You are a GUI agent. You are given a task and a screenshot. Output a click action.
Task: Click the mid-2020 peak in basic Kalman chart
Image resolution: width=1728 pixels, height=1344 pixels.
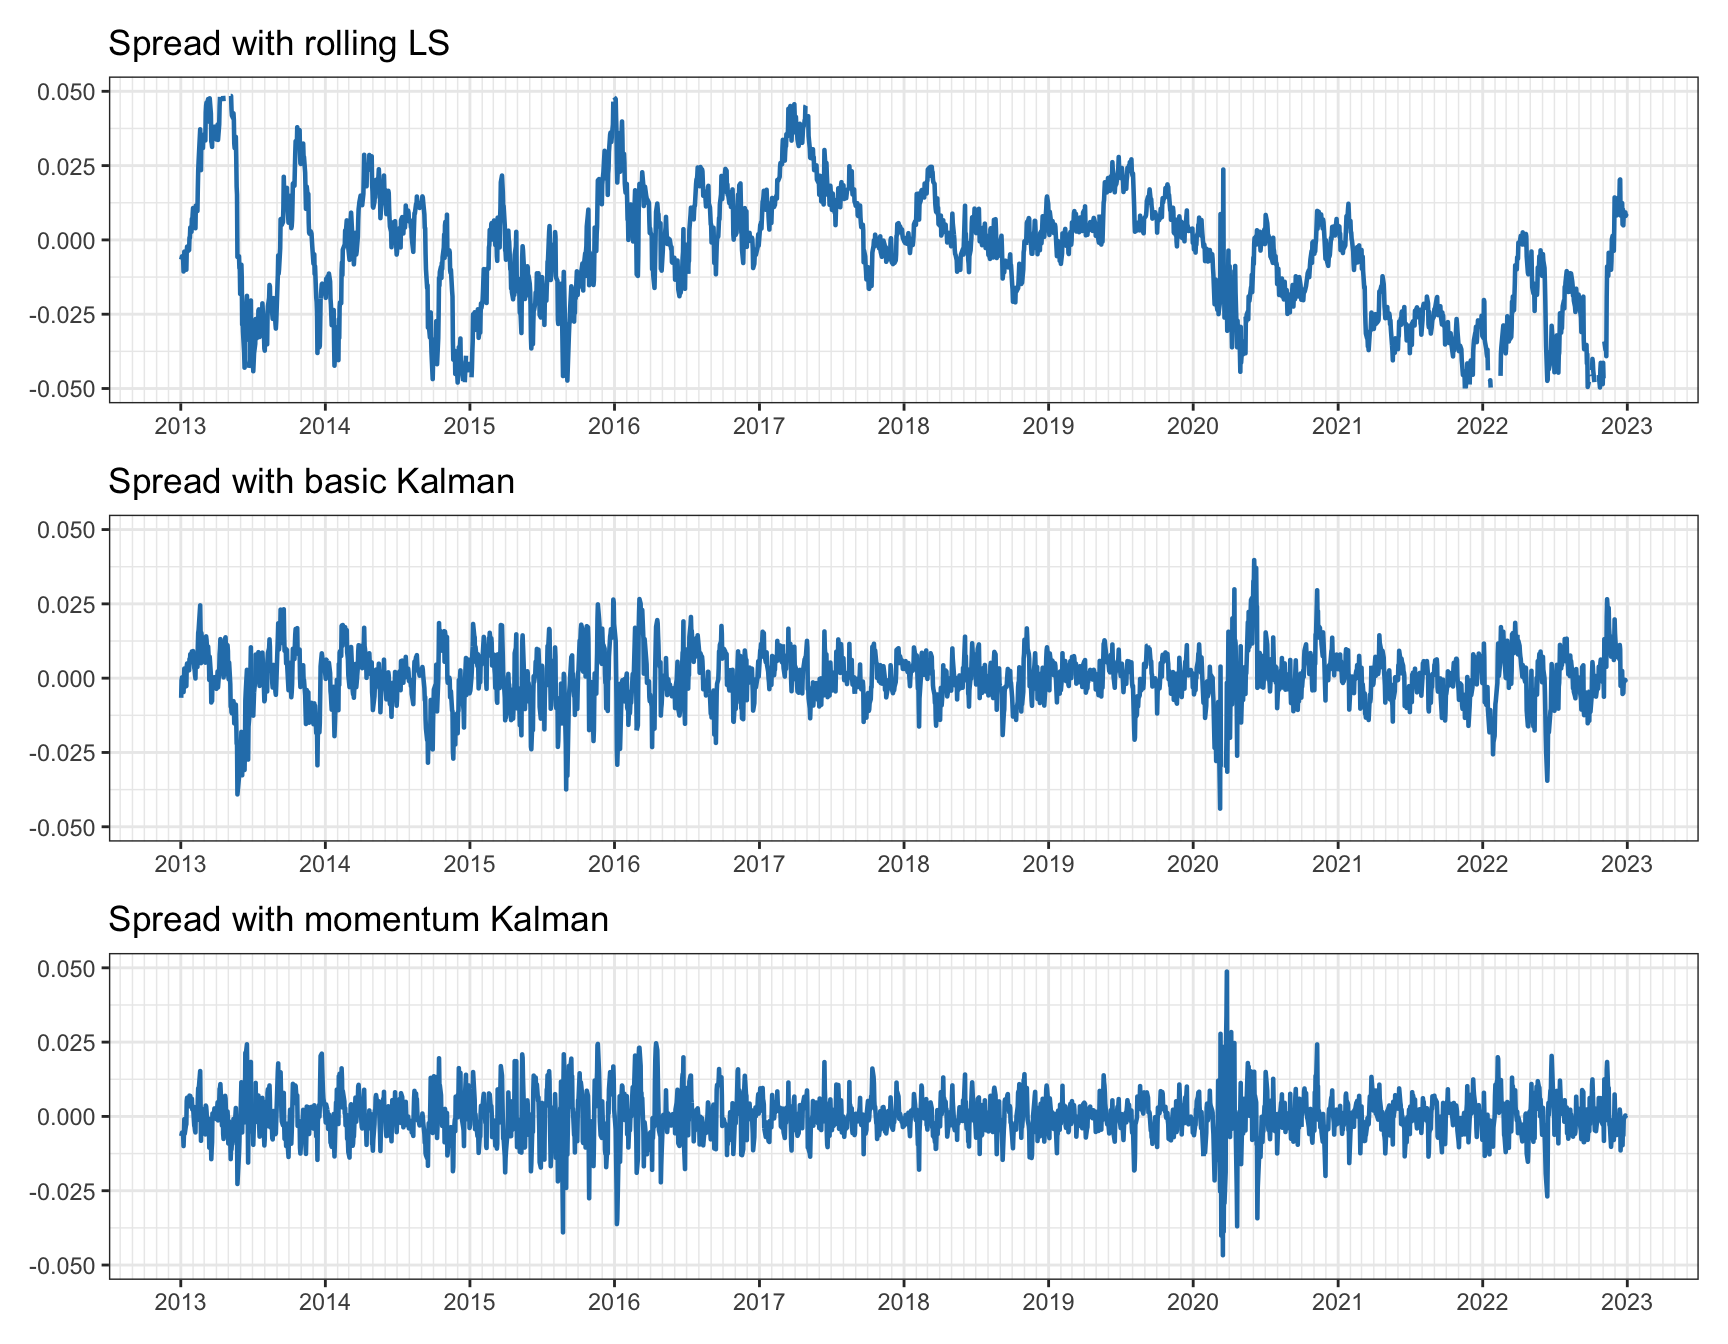tap(1254, 562)
